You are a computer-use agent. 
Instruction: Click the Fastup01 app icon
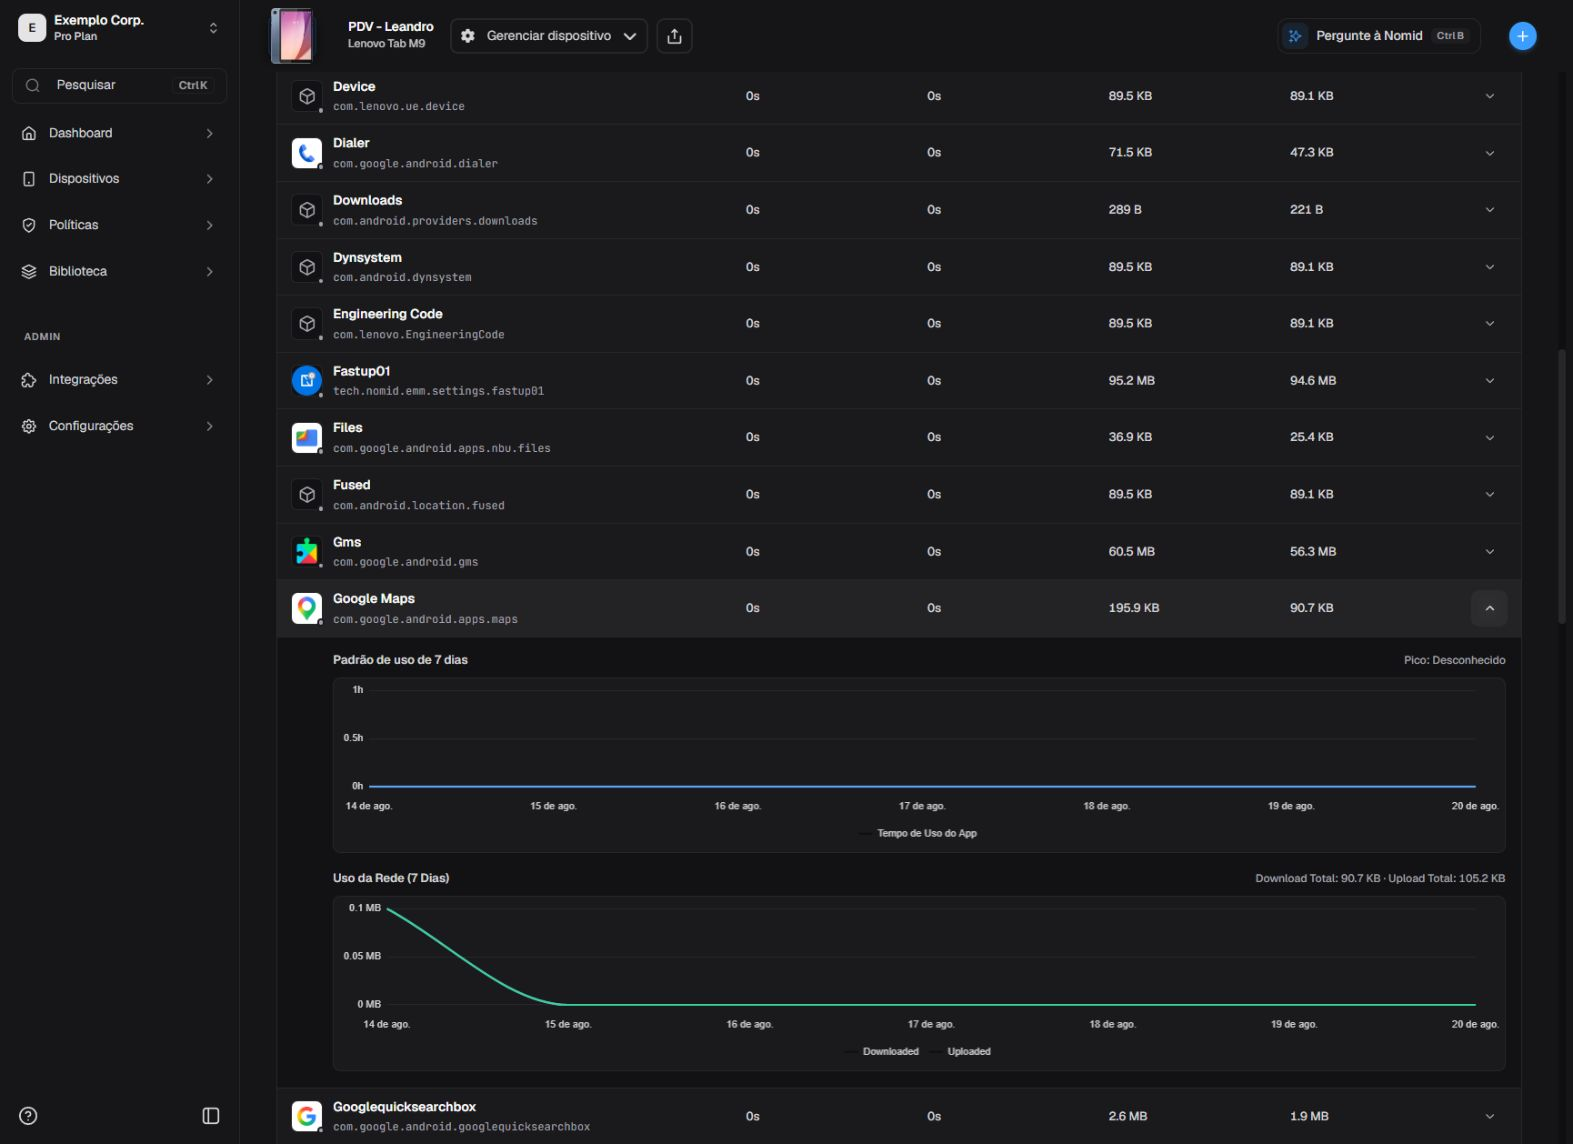tap(307, 381)
